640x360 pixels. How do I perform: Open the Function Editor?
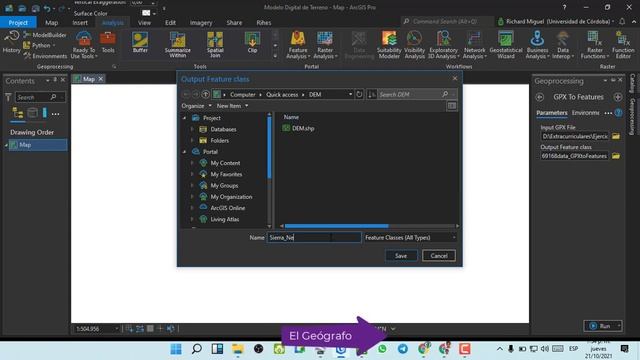(x=623, y=45)
